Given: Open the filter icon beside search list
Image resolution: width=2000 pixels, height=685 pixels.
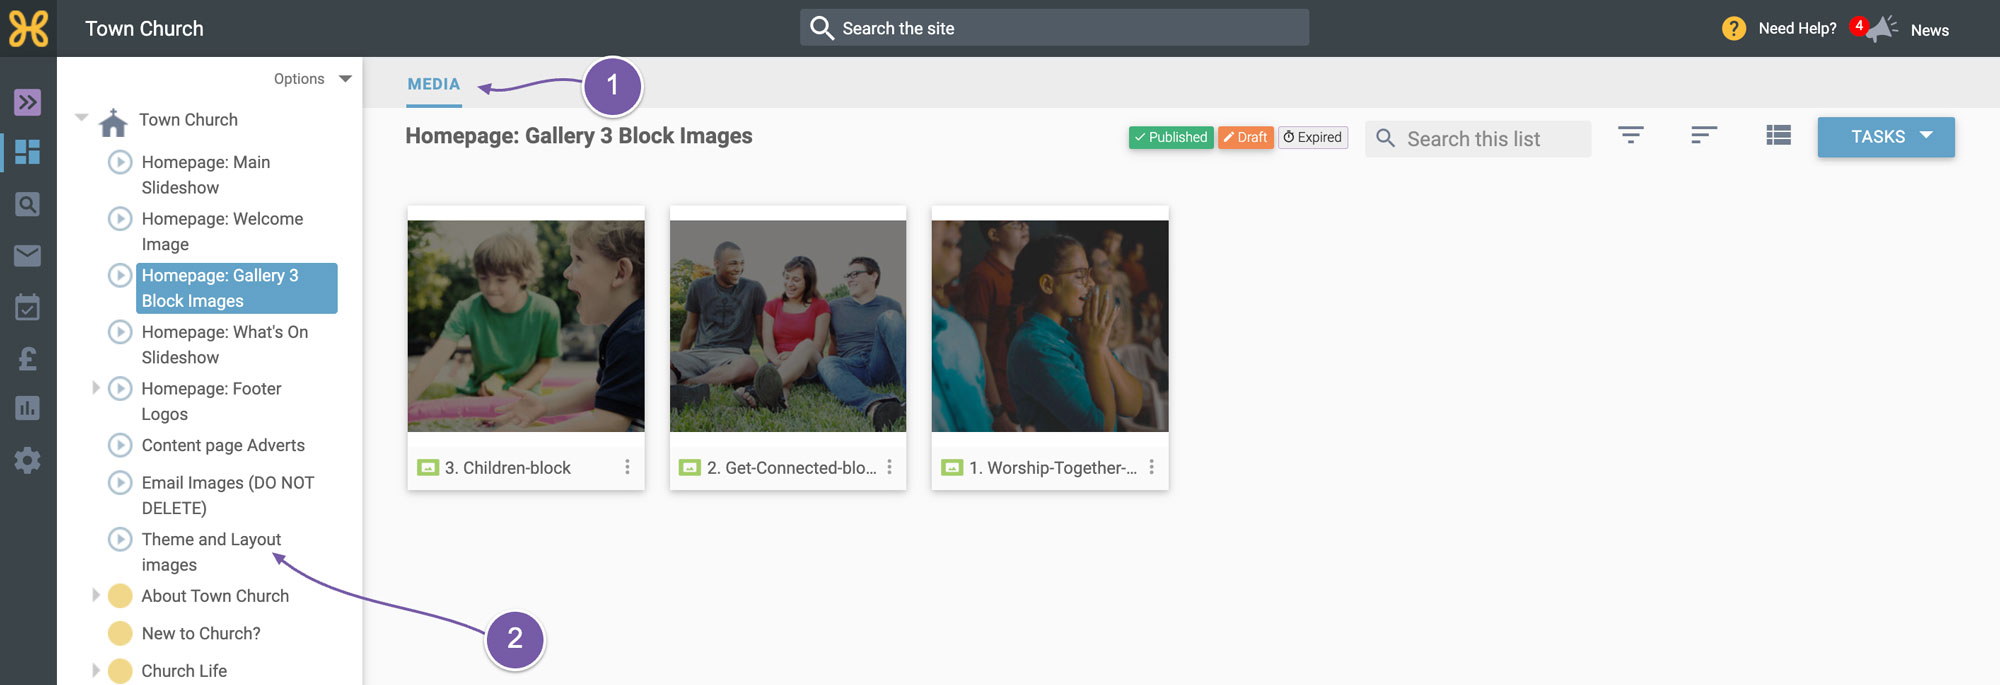Looking at the screenshot, I should [x=1631, y=135].
